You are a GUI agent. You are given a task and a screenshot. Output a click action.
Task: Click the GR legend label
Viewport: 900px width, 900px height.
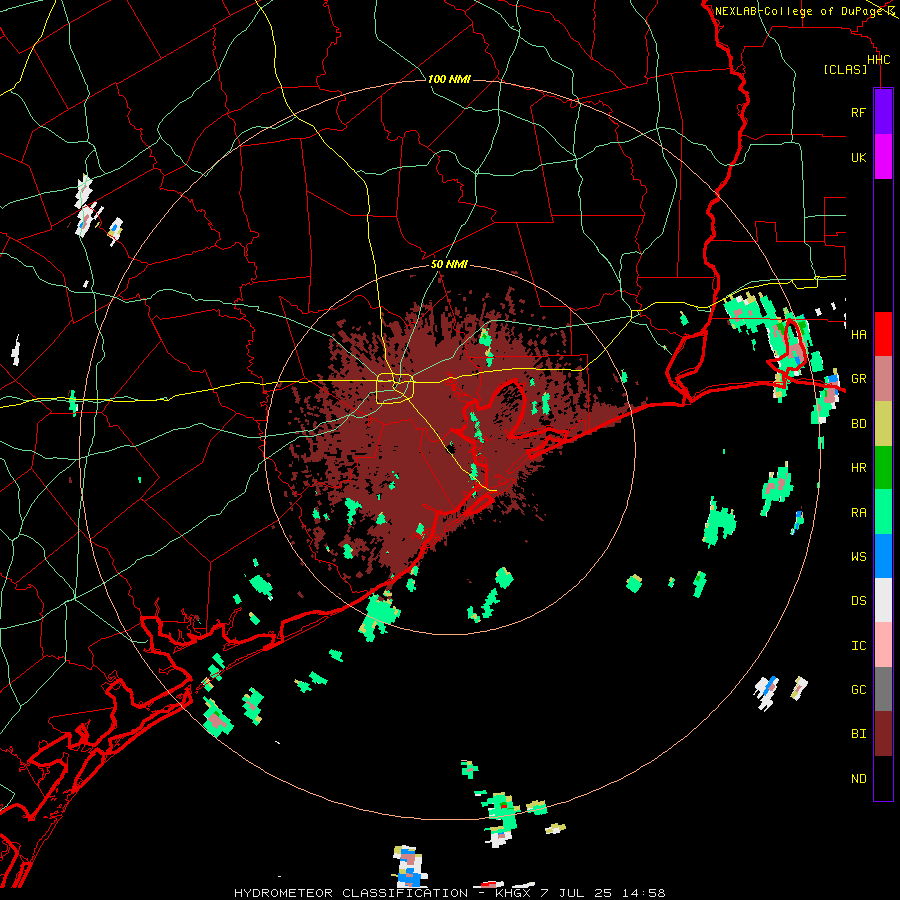858,379
